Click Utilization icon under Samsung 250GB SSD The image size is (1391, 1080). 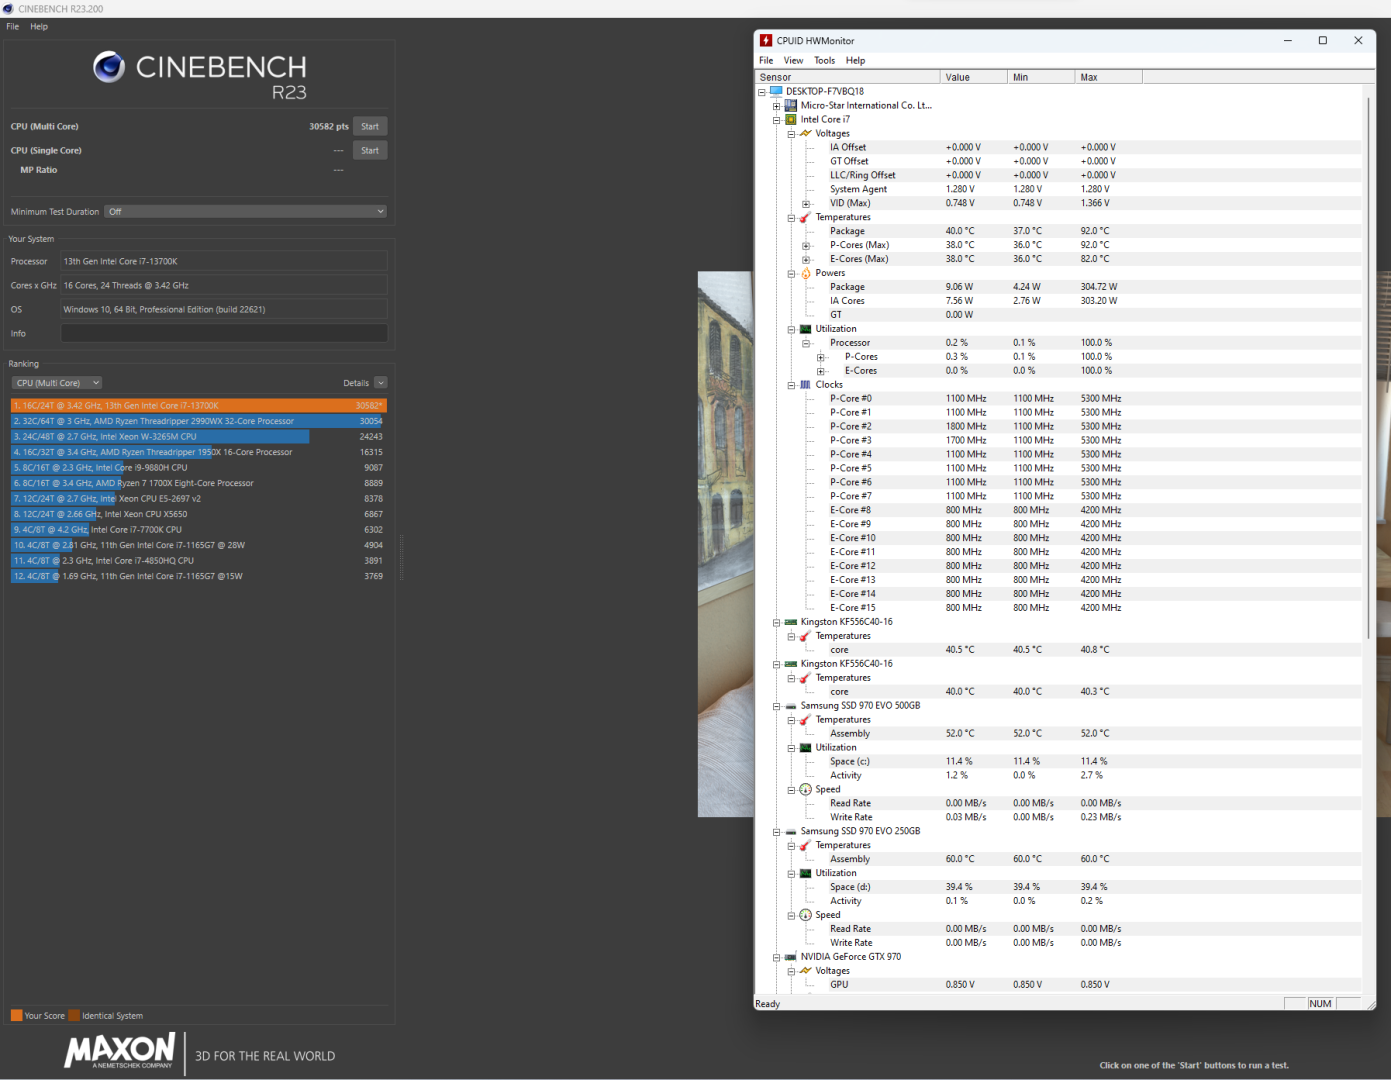click(805, 874)
